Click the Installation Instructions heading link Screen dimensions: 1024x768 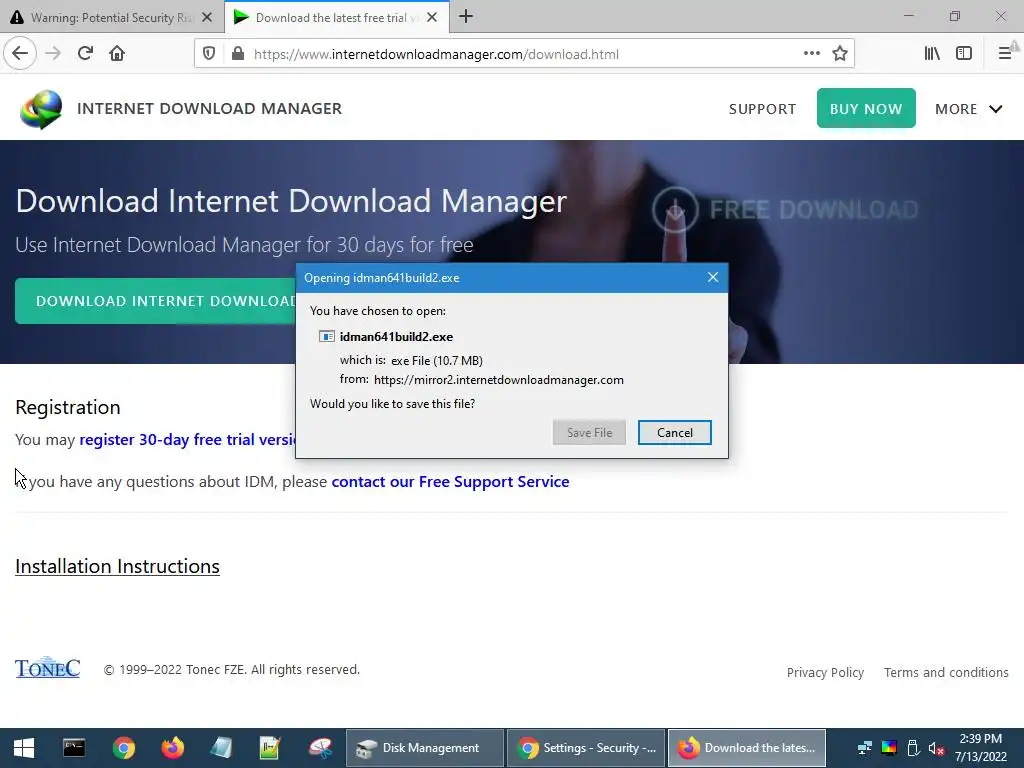[x=118, y=566]
